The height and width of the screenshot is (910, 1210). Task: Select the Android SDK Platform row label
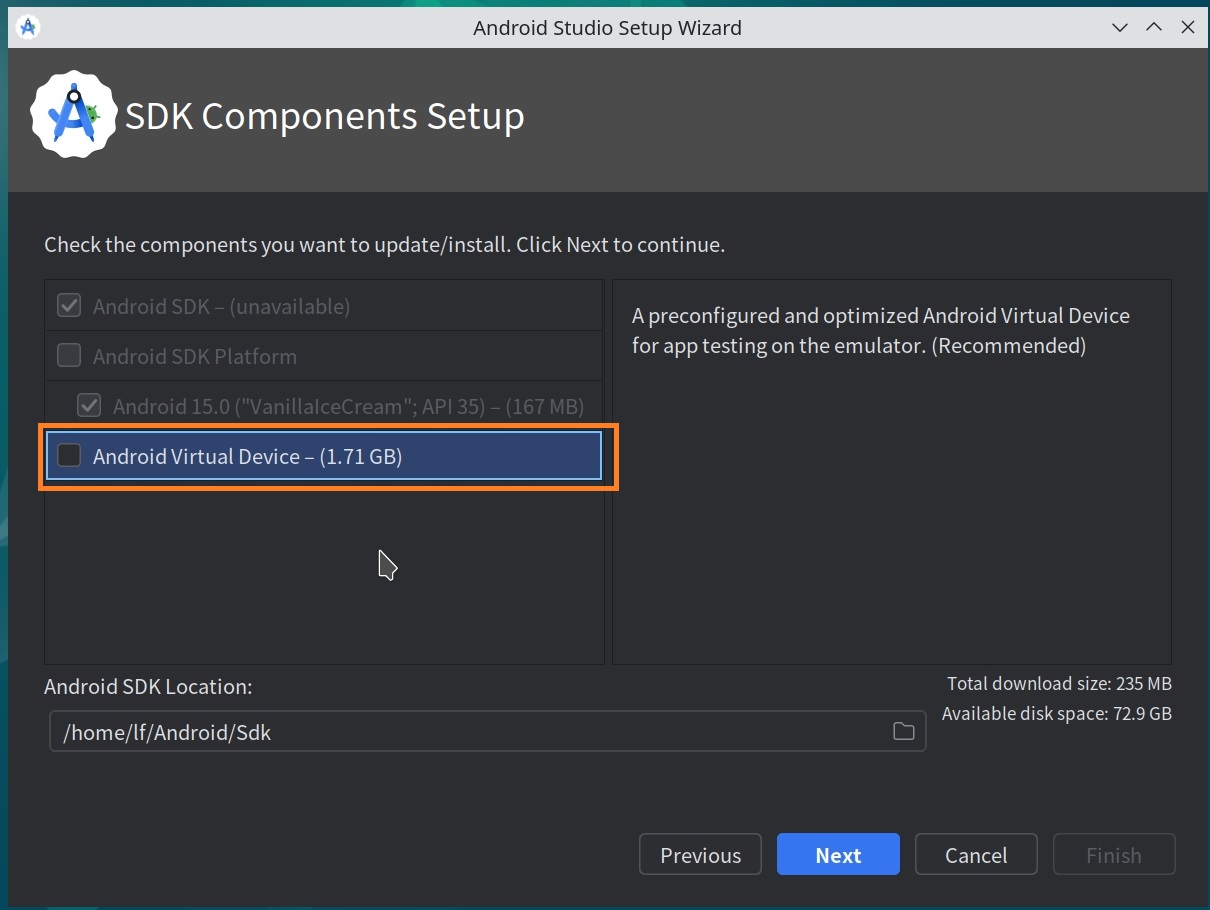pos(194,356)
